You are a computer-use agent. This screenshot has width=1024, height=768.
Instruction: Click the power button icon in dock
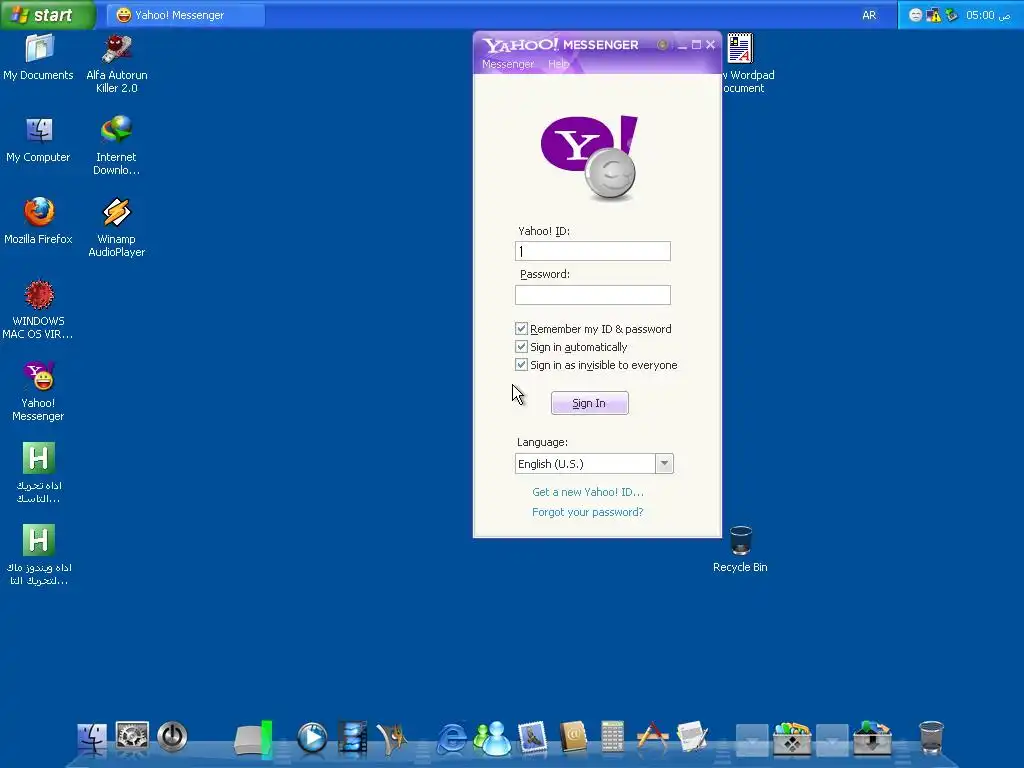(172, 737)
